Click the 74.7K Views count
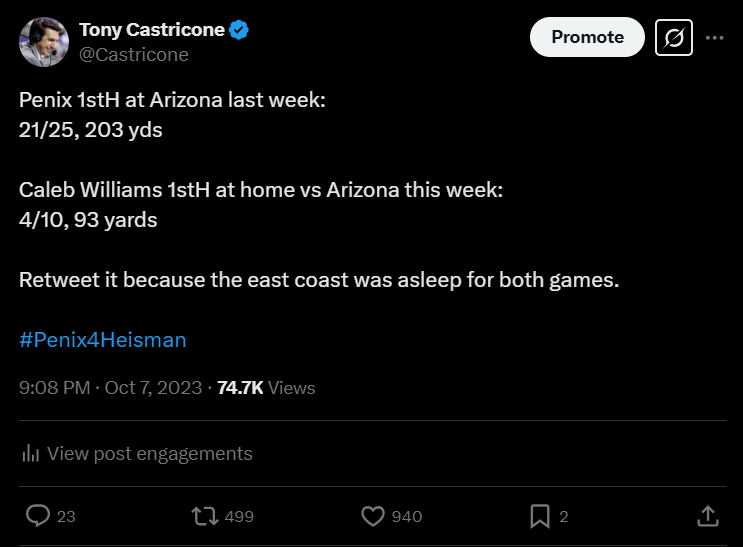 click(266, 388)
